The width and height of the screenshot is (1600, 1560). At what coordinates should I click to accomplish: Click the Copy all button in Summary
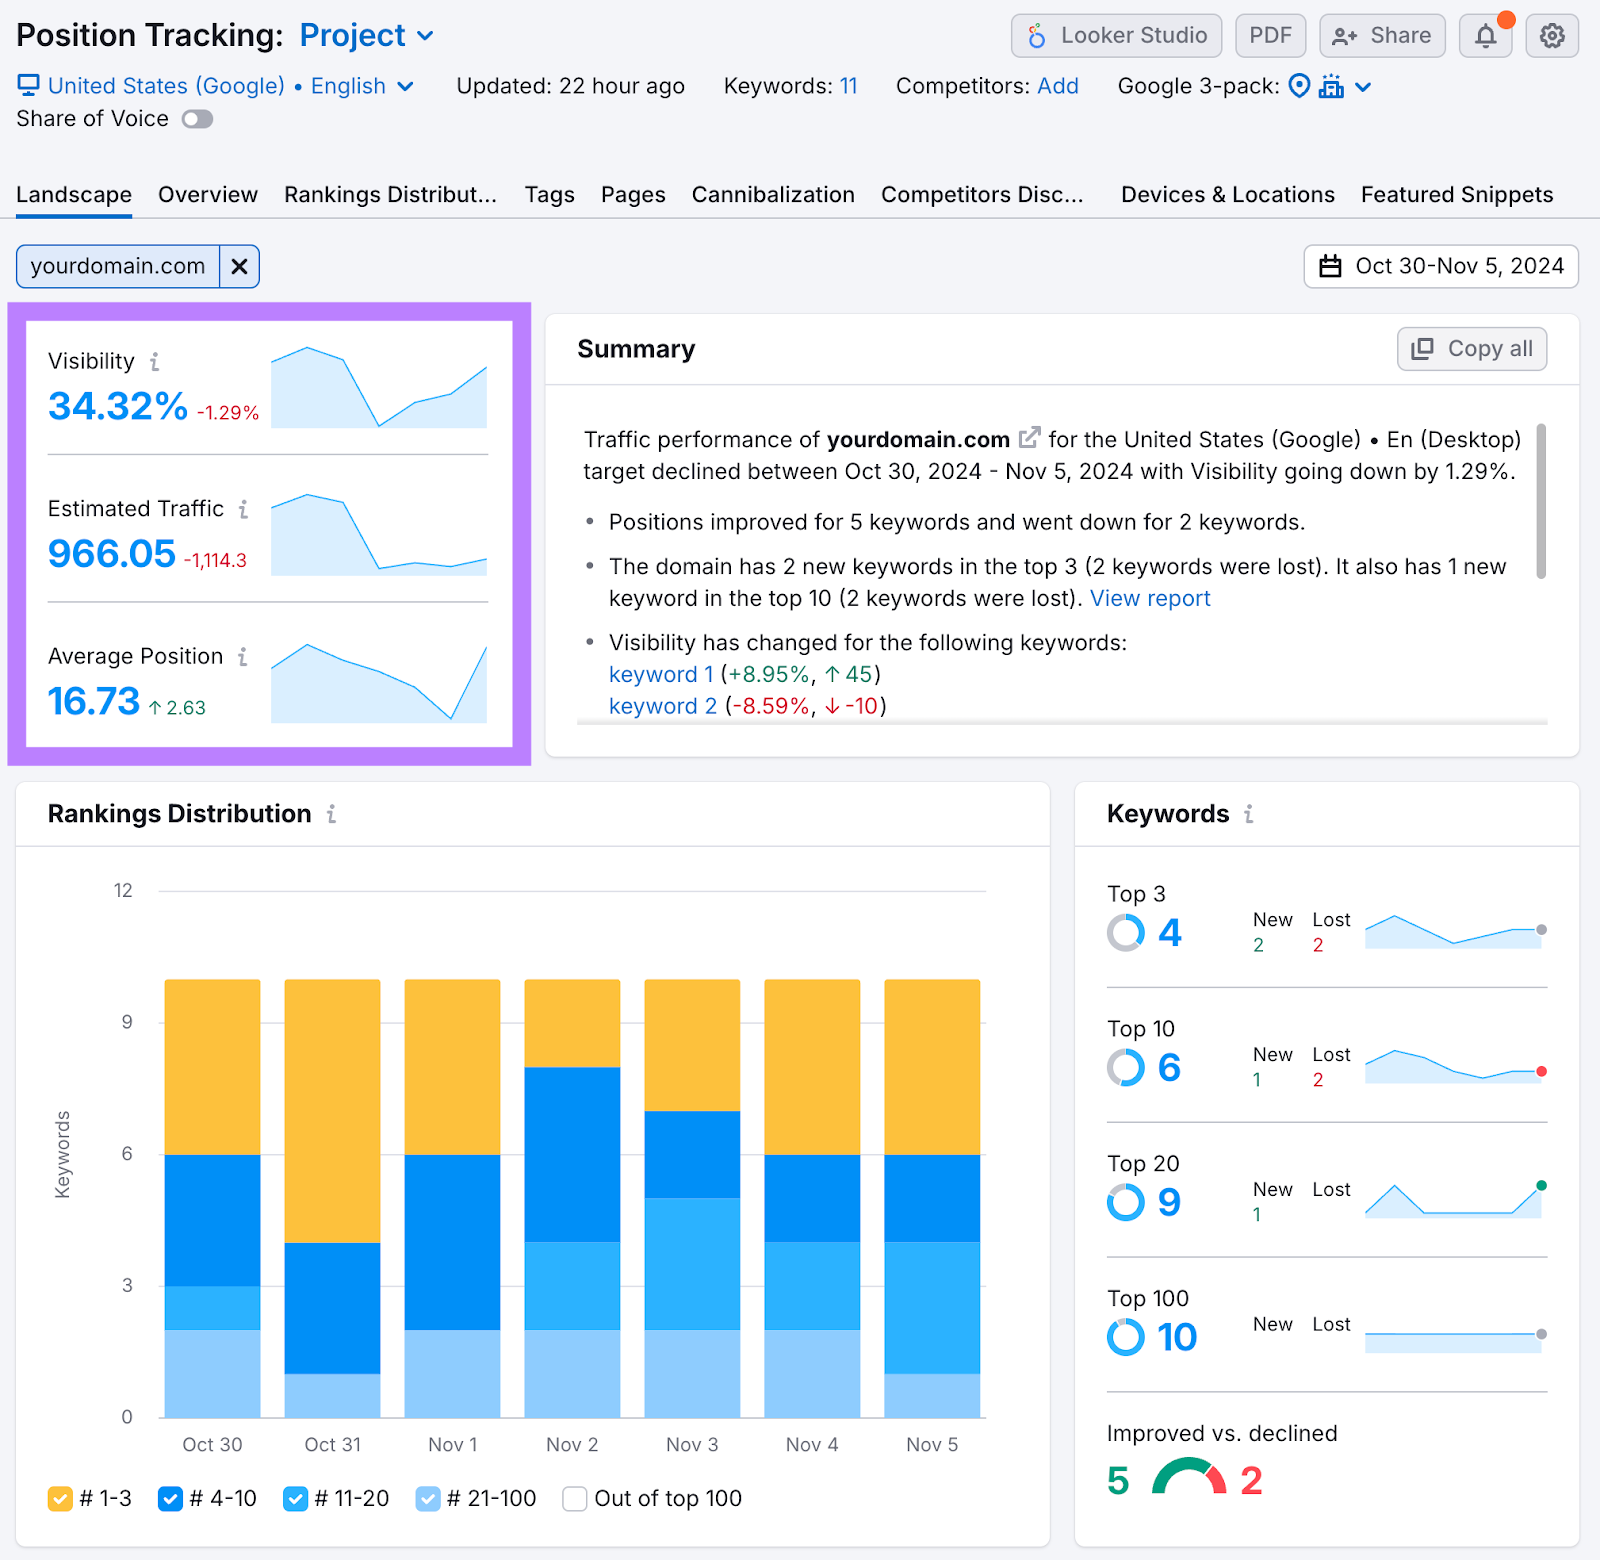1471,348
